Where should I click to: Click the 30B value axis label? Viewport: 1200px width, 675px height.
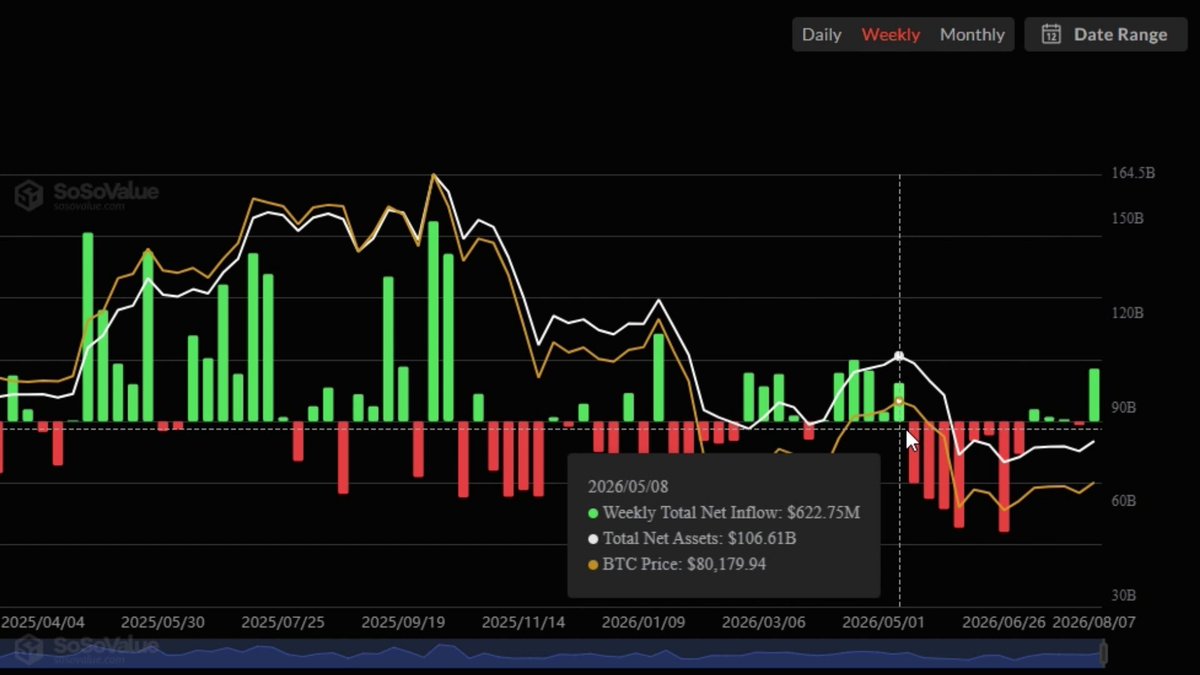[1124, 595]
